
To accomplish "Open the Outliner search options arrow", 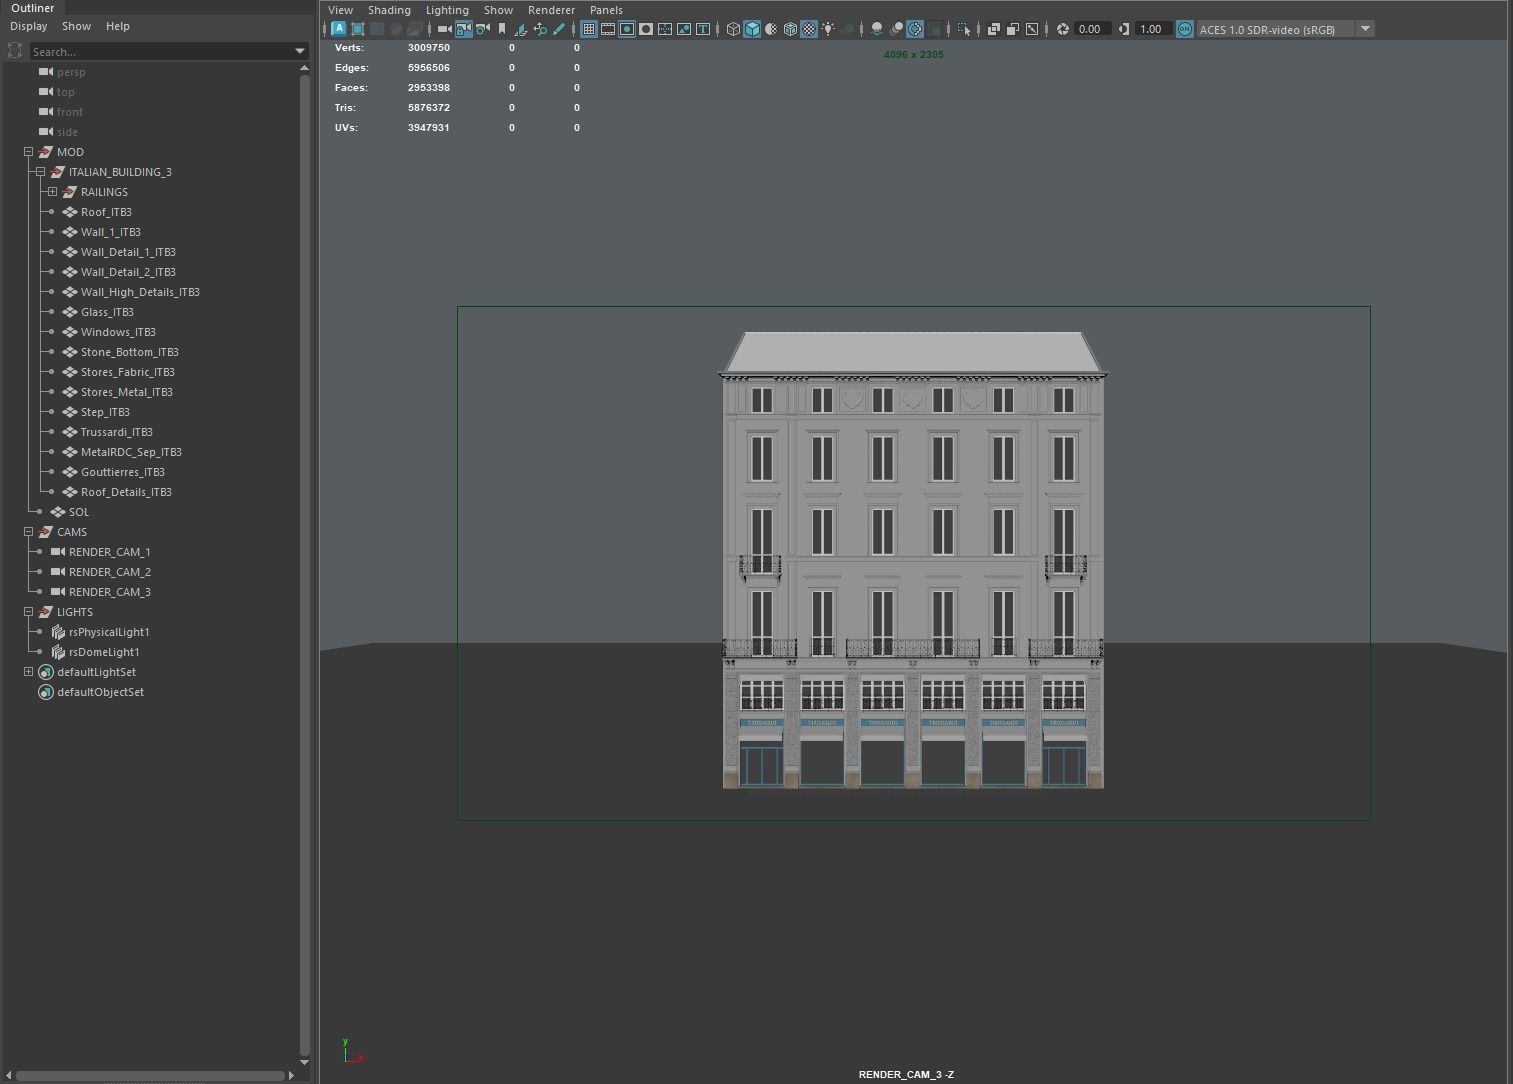I will pyautogui.click(x=299, y=51).
